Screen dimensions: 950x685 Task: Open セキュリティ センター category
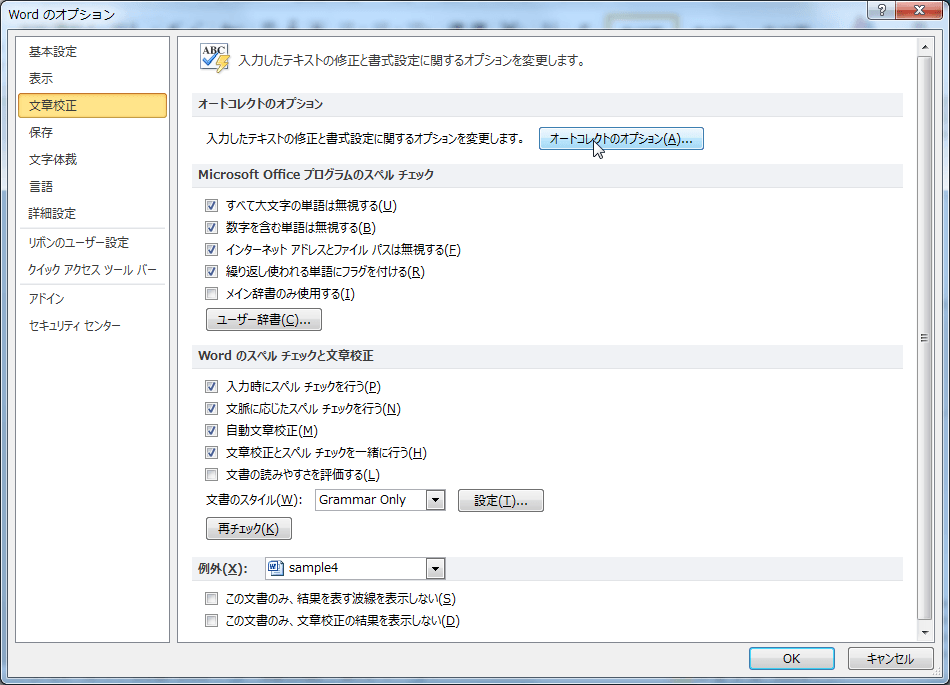[92, 326]
